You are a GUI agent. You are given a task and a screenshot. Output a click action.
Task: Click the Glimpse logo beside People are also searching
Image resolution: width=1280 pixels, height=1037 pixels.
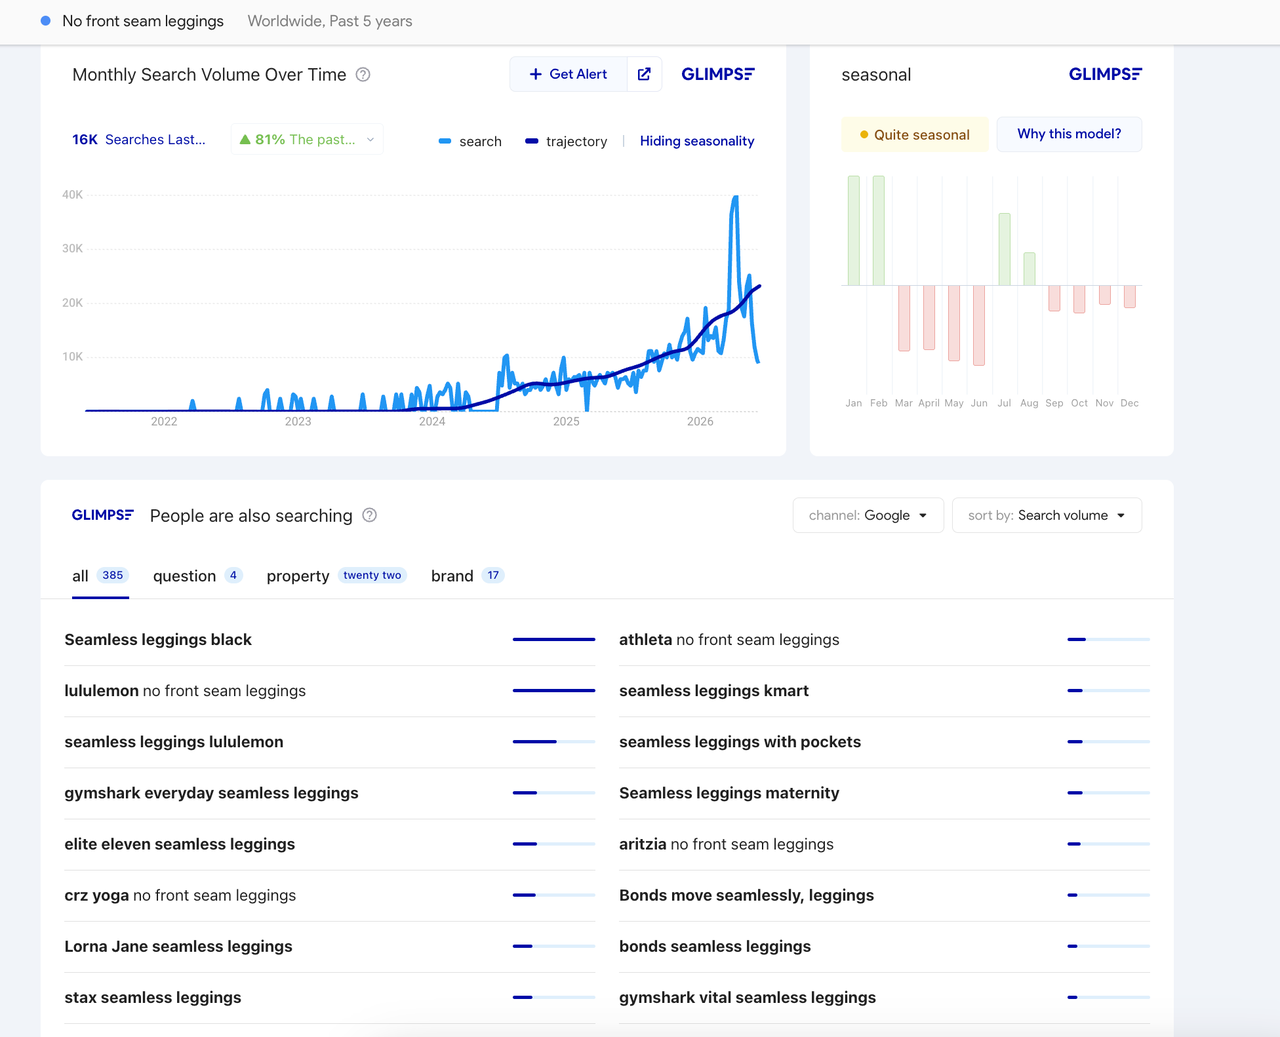(x=102, y=515)
